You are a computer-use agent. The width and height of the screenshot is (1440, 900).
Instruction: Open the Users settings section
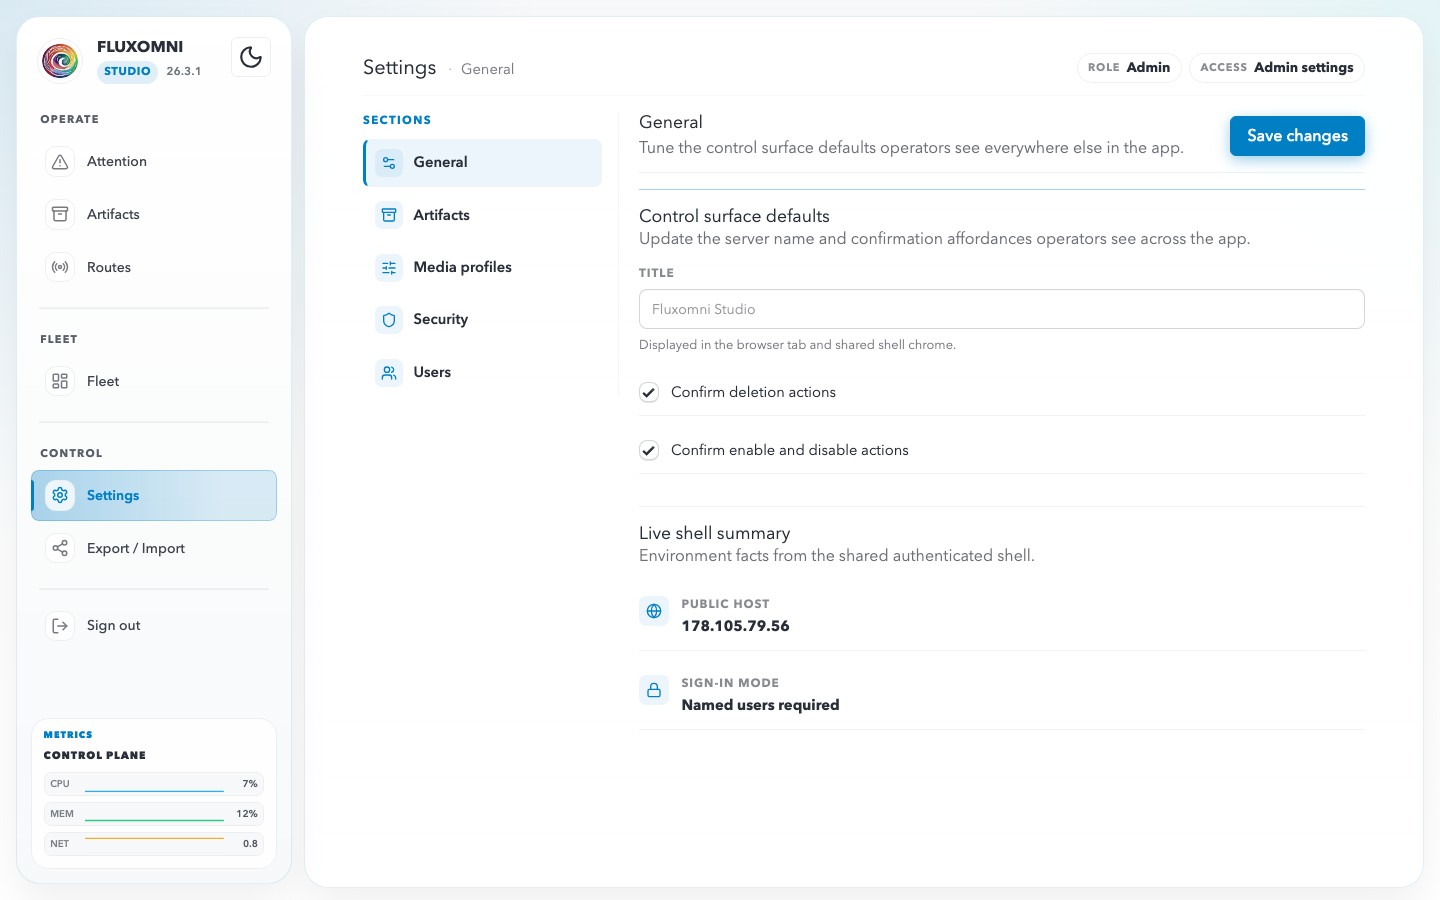click(x=483, y=373)
